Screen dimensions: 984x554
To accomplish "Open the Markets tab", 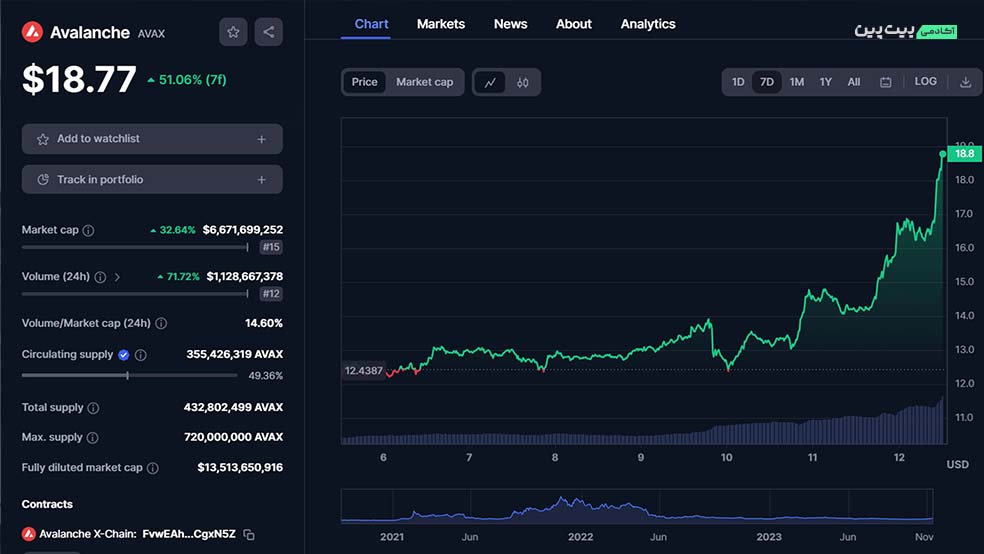I will click(x=441, y=24).
